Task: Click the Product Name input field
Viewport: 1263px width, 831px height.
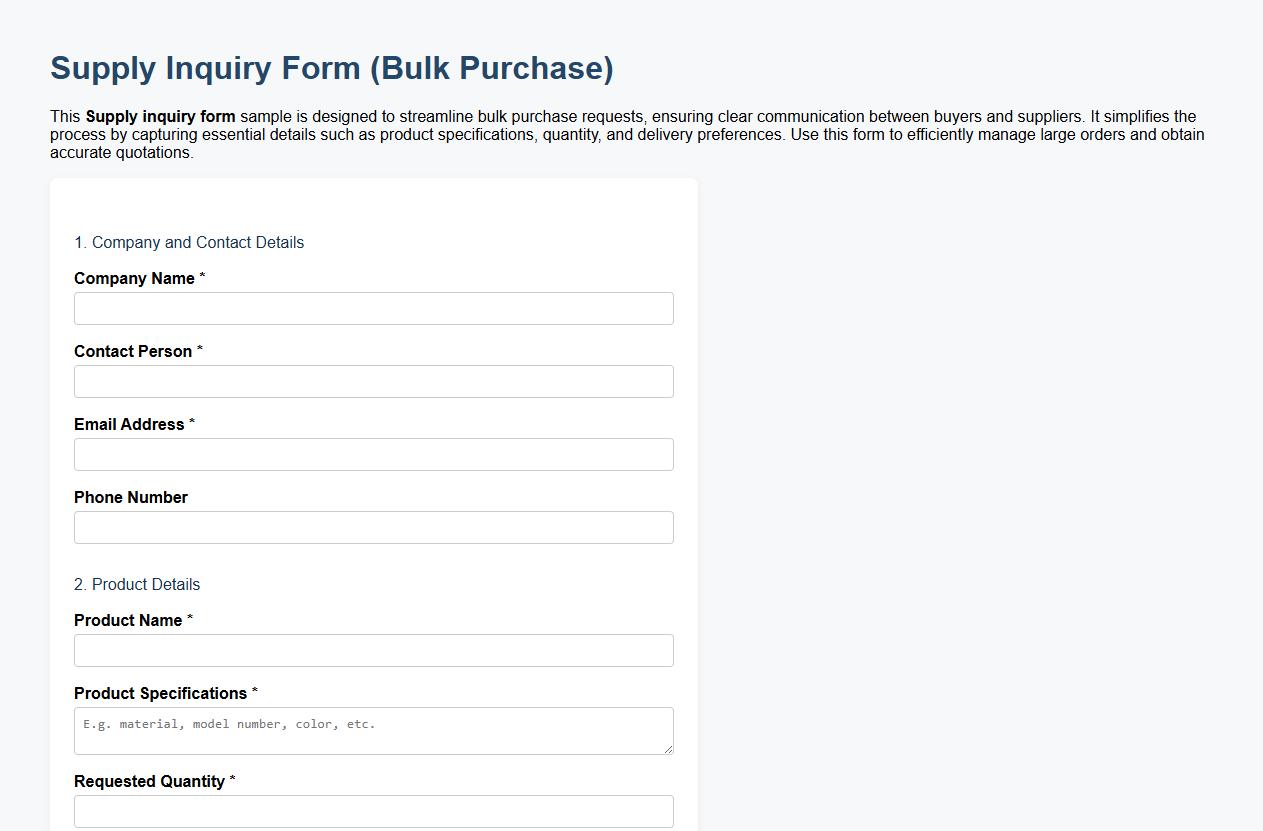Action: point(373,650)
